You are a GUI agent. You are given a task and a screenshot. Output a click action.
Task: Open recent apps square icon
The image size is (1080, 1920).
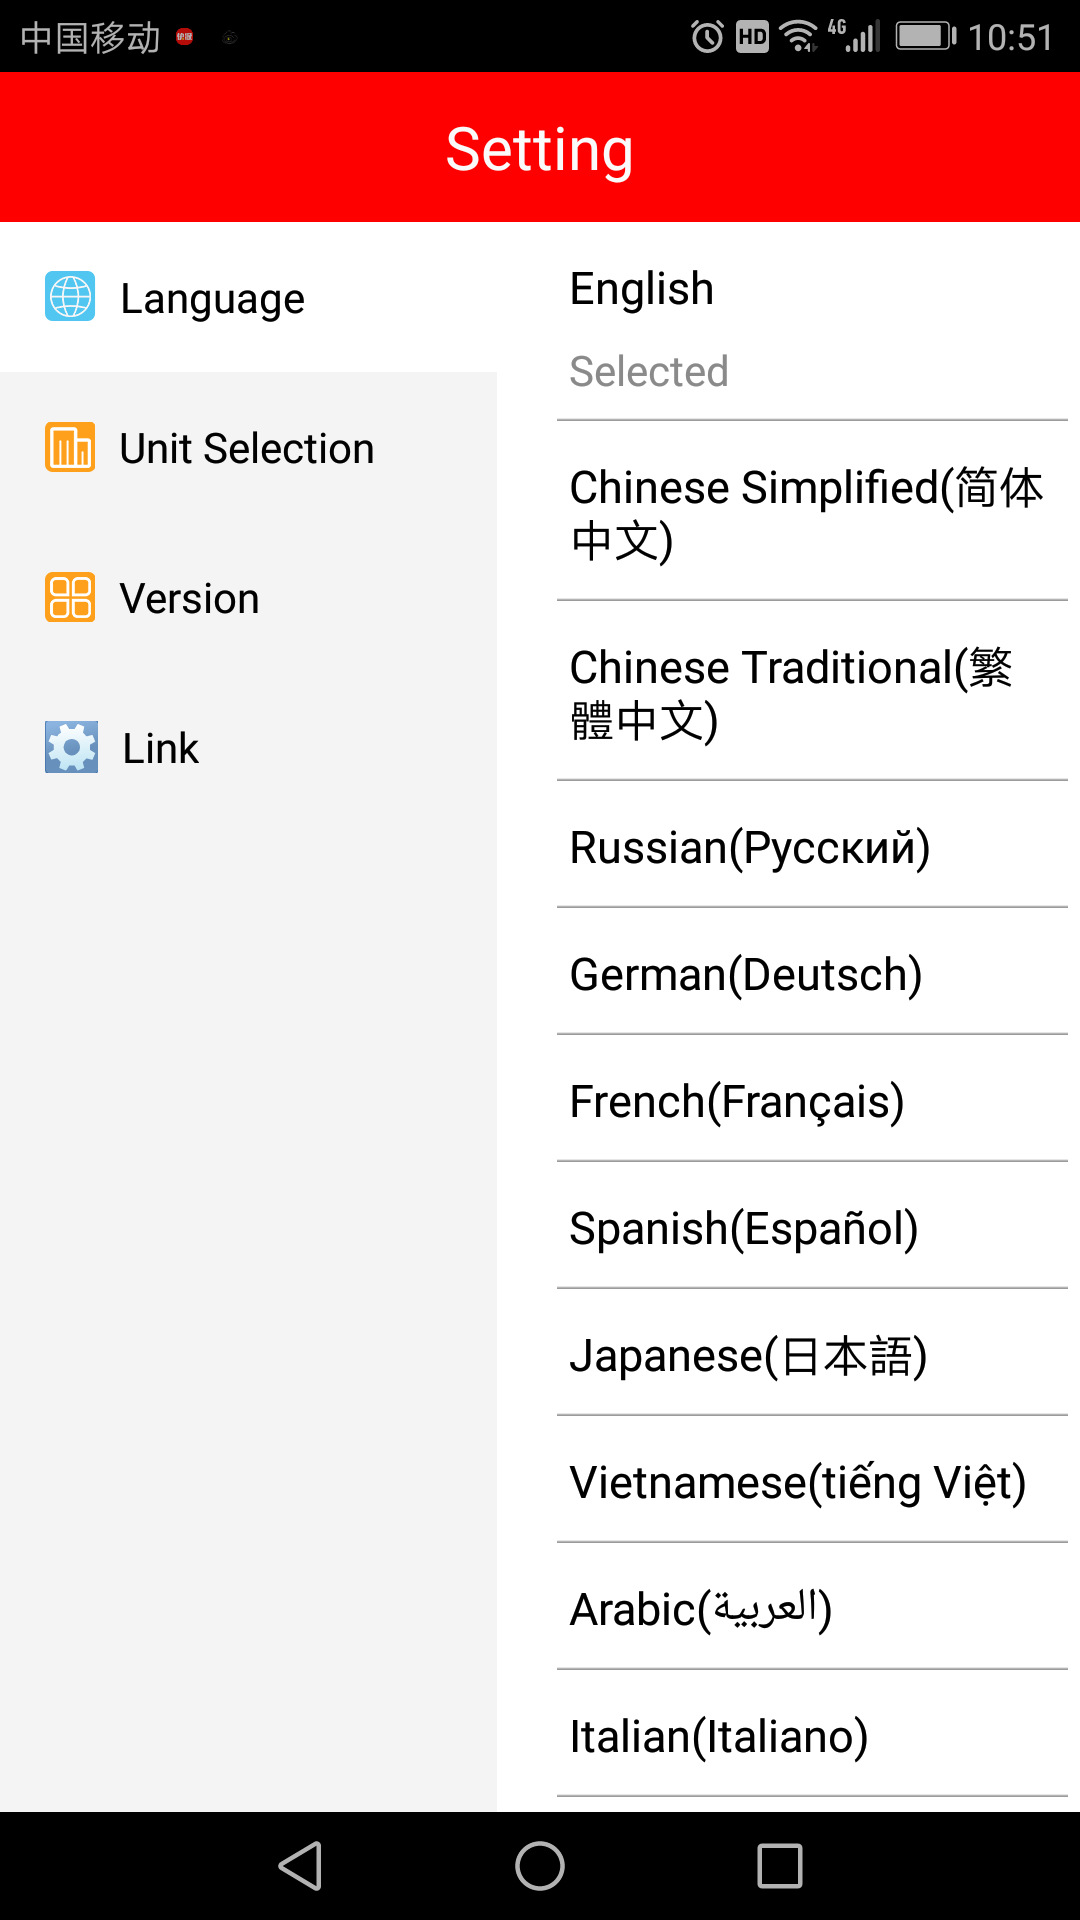[780, 1866]
